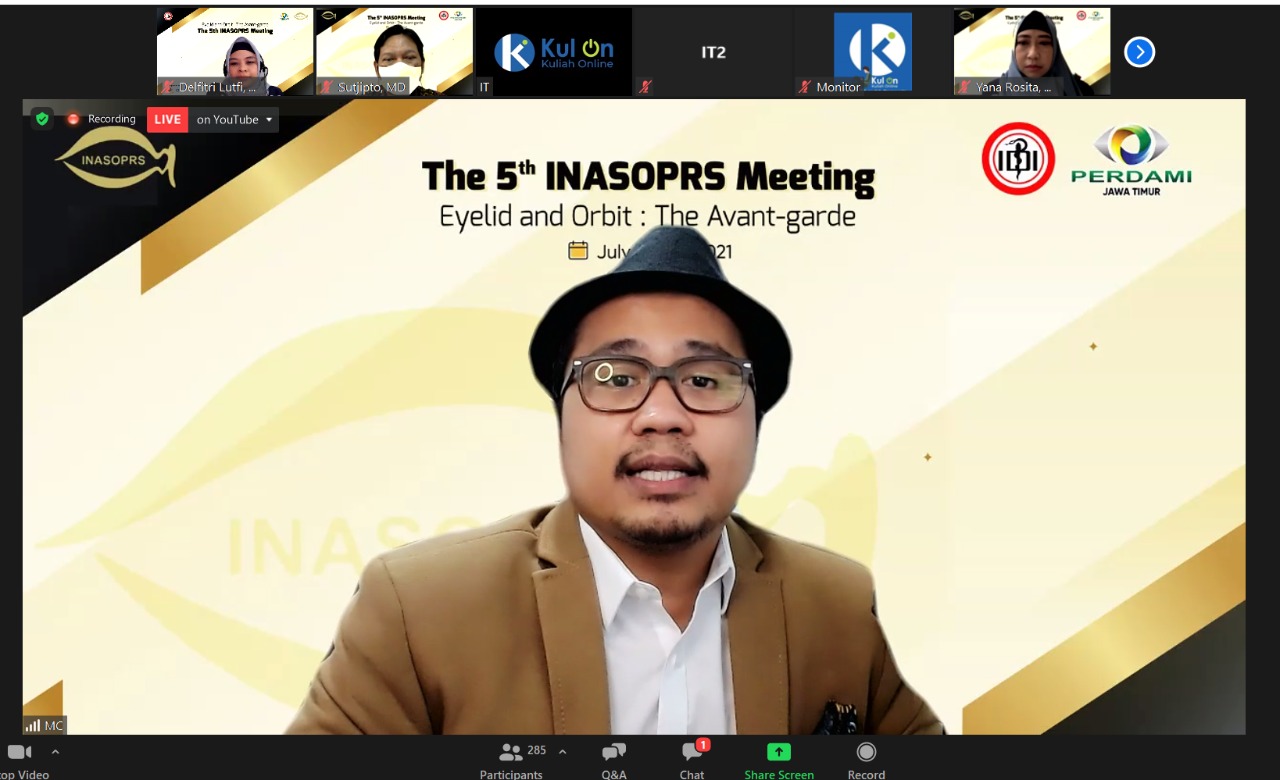Click the muted mic icon on Yana Rosita
Image resolution: width=1280 pixels, height=780 pixels.
pos(964,87)
